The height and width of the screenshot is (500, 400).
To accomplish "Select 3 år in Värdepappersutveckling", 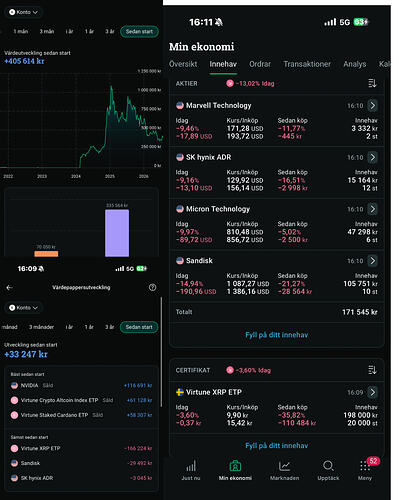I will (110, 327).
